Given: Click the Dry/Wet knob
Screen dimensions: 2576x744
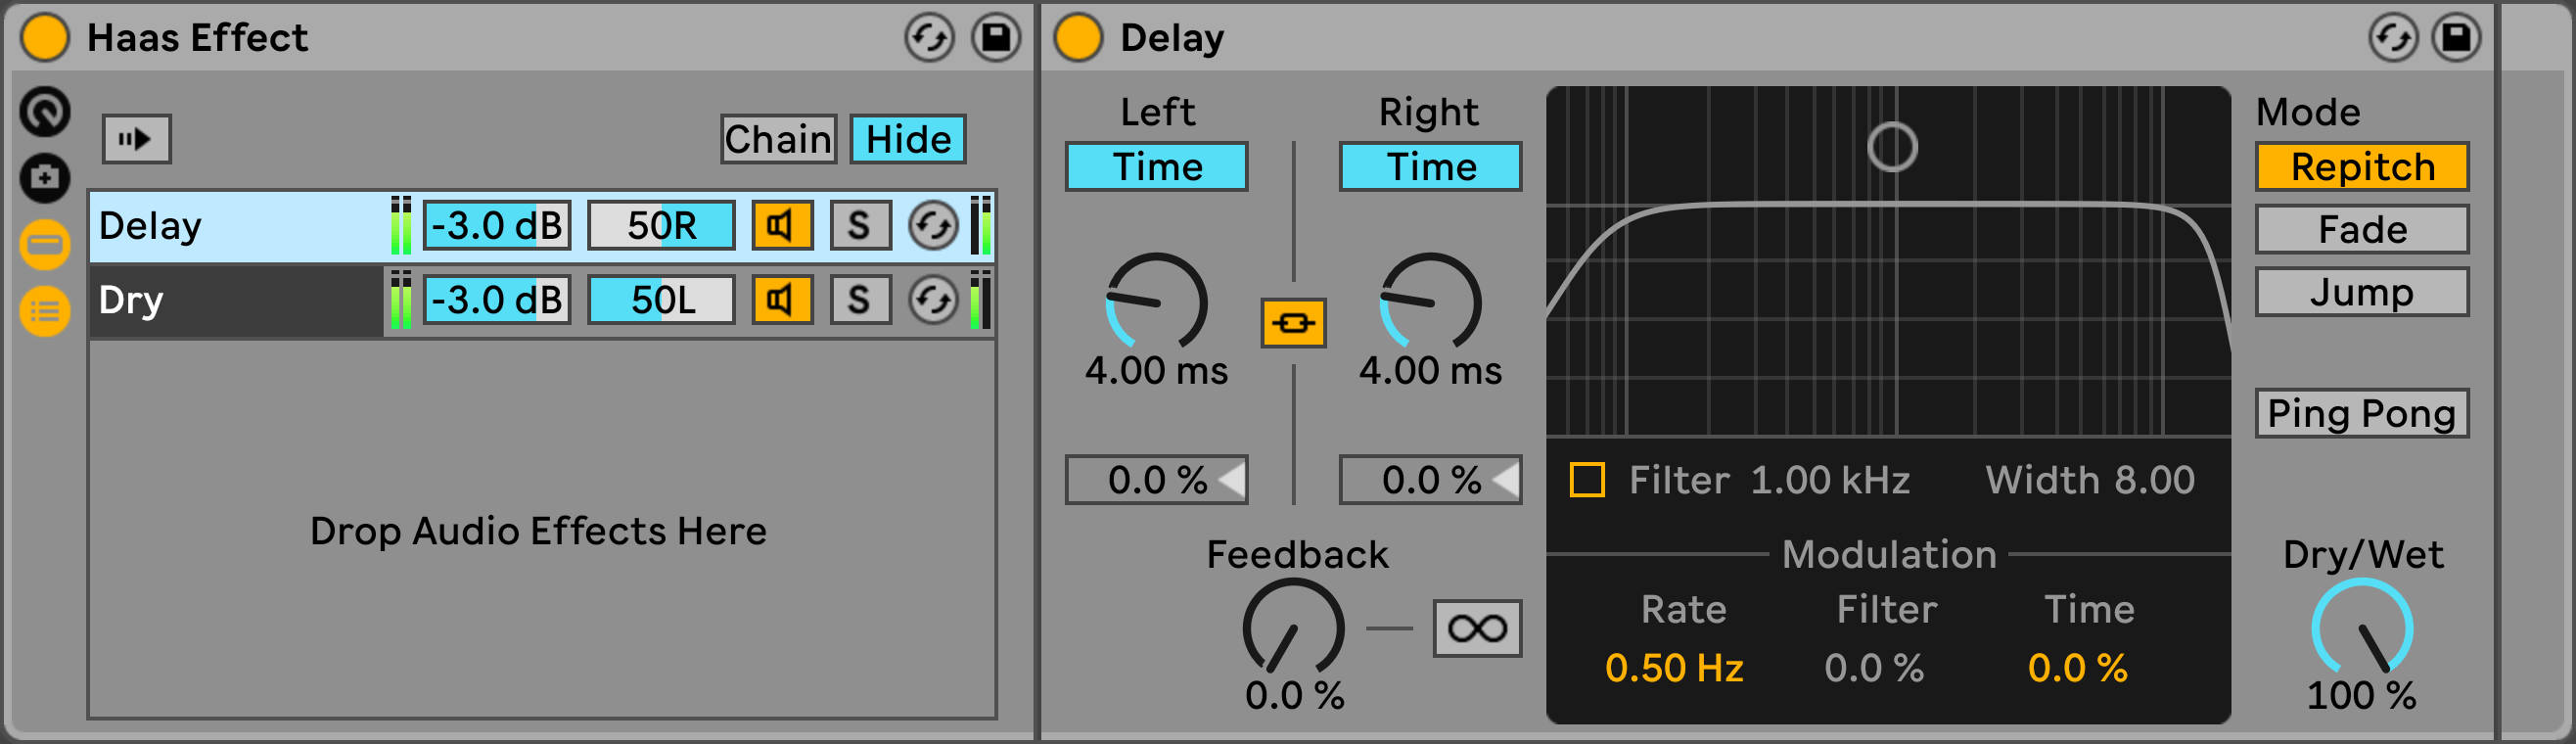Looking at the screenshot, I should click(x=2361, y=629).
